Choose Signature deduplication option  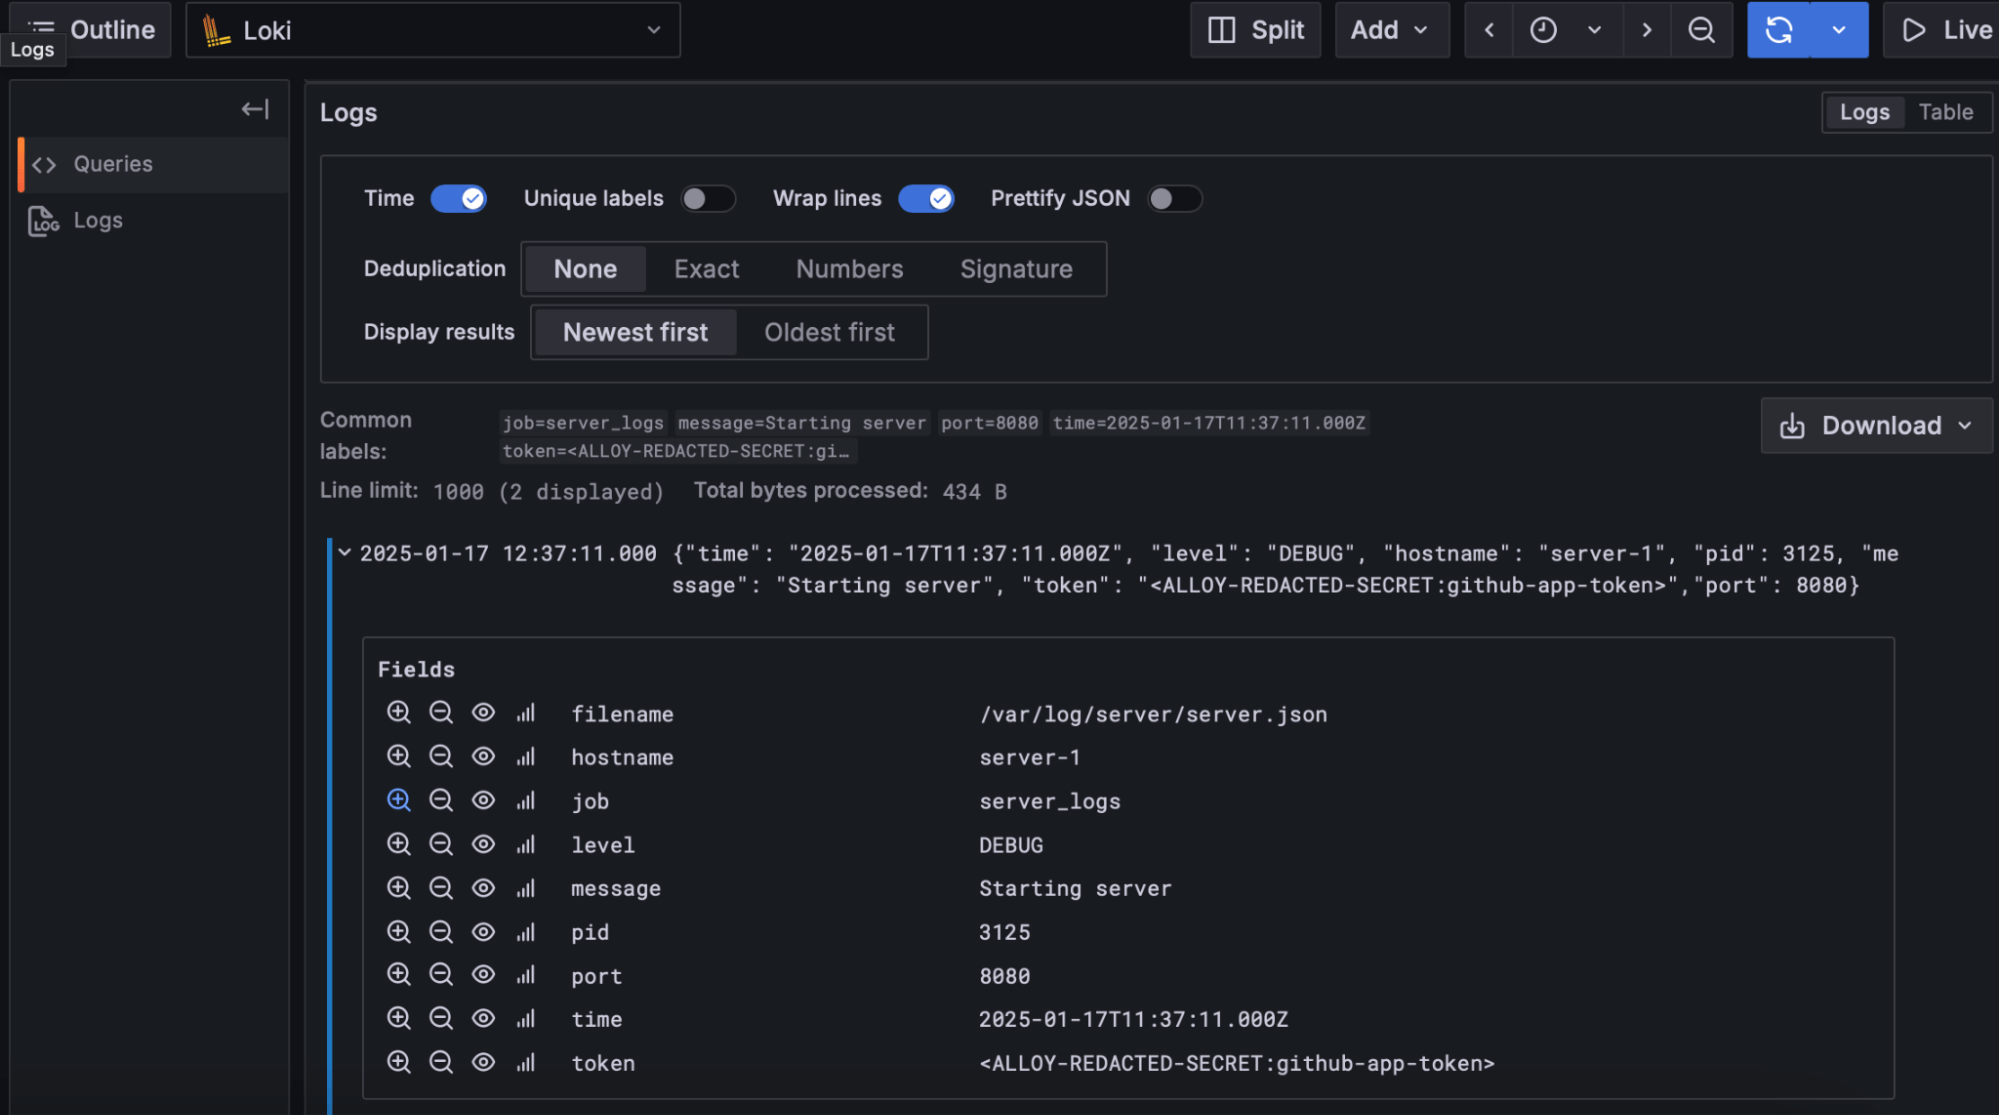(x=1015, y=269)
